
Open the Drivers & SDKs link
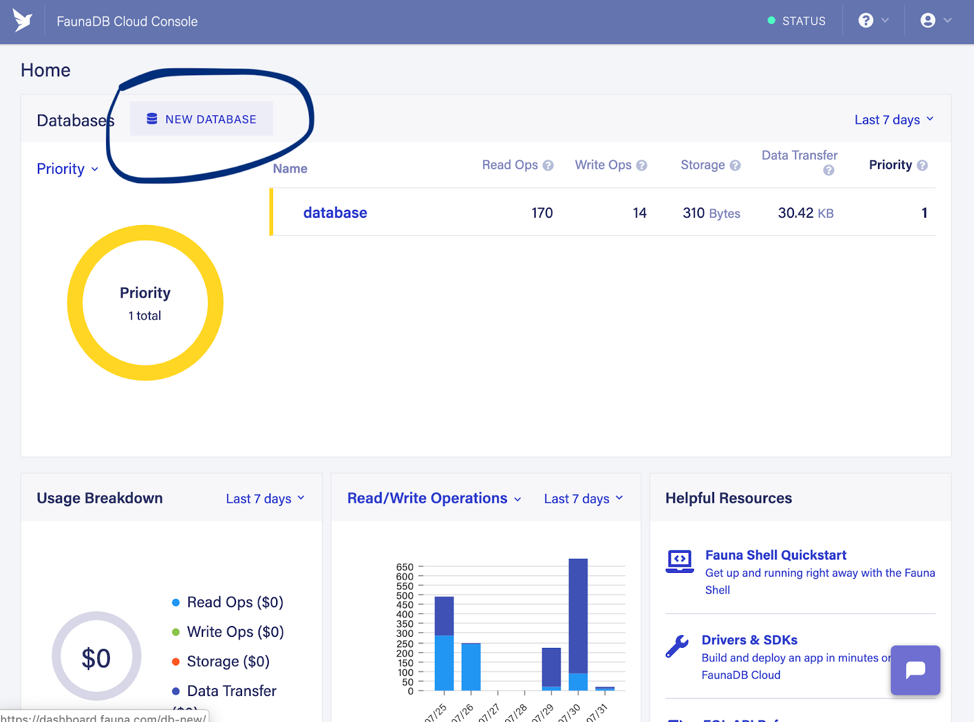(749, 640)
